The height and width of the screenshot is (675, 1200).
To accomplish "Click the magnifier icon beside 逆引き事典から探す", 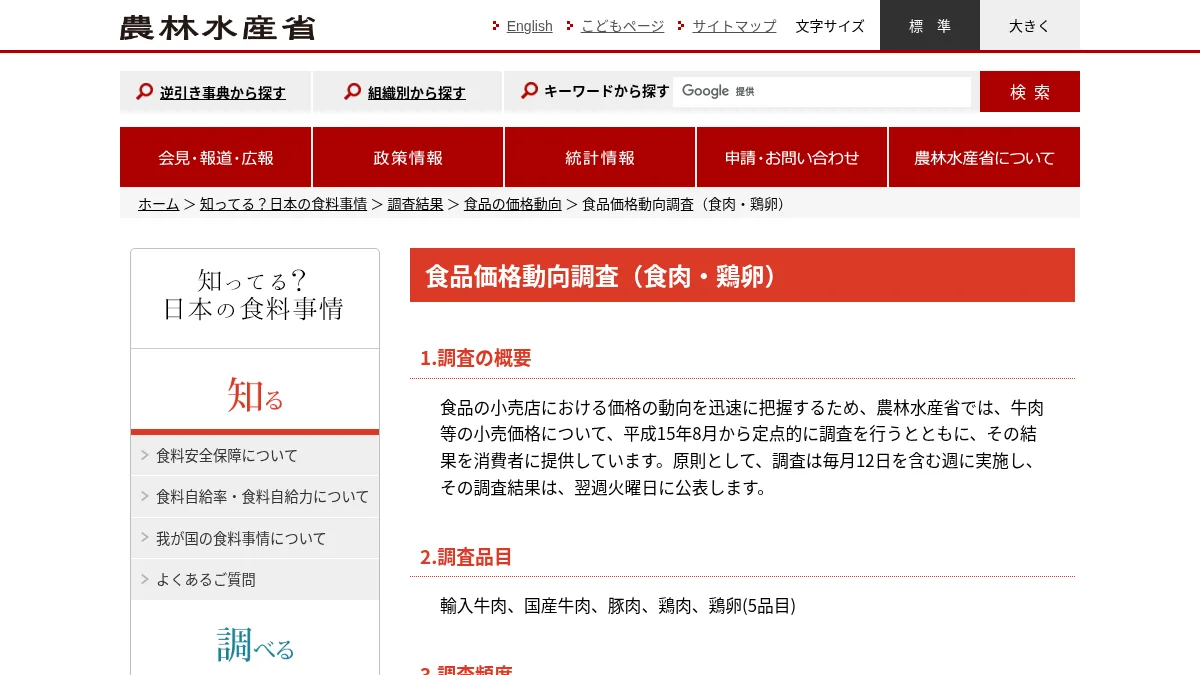I will (145, 92).
